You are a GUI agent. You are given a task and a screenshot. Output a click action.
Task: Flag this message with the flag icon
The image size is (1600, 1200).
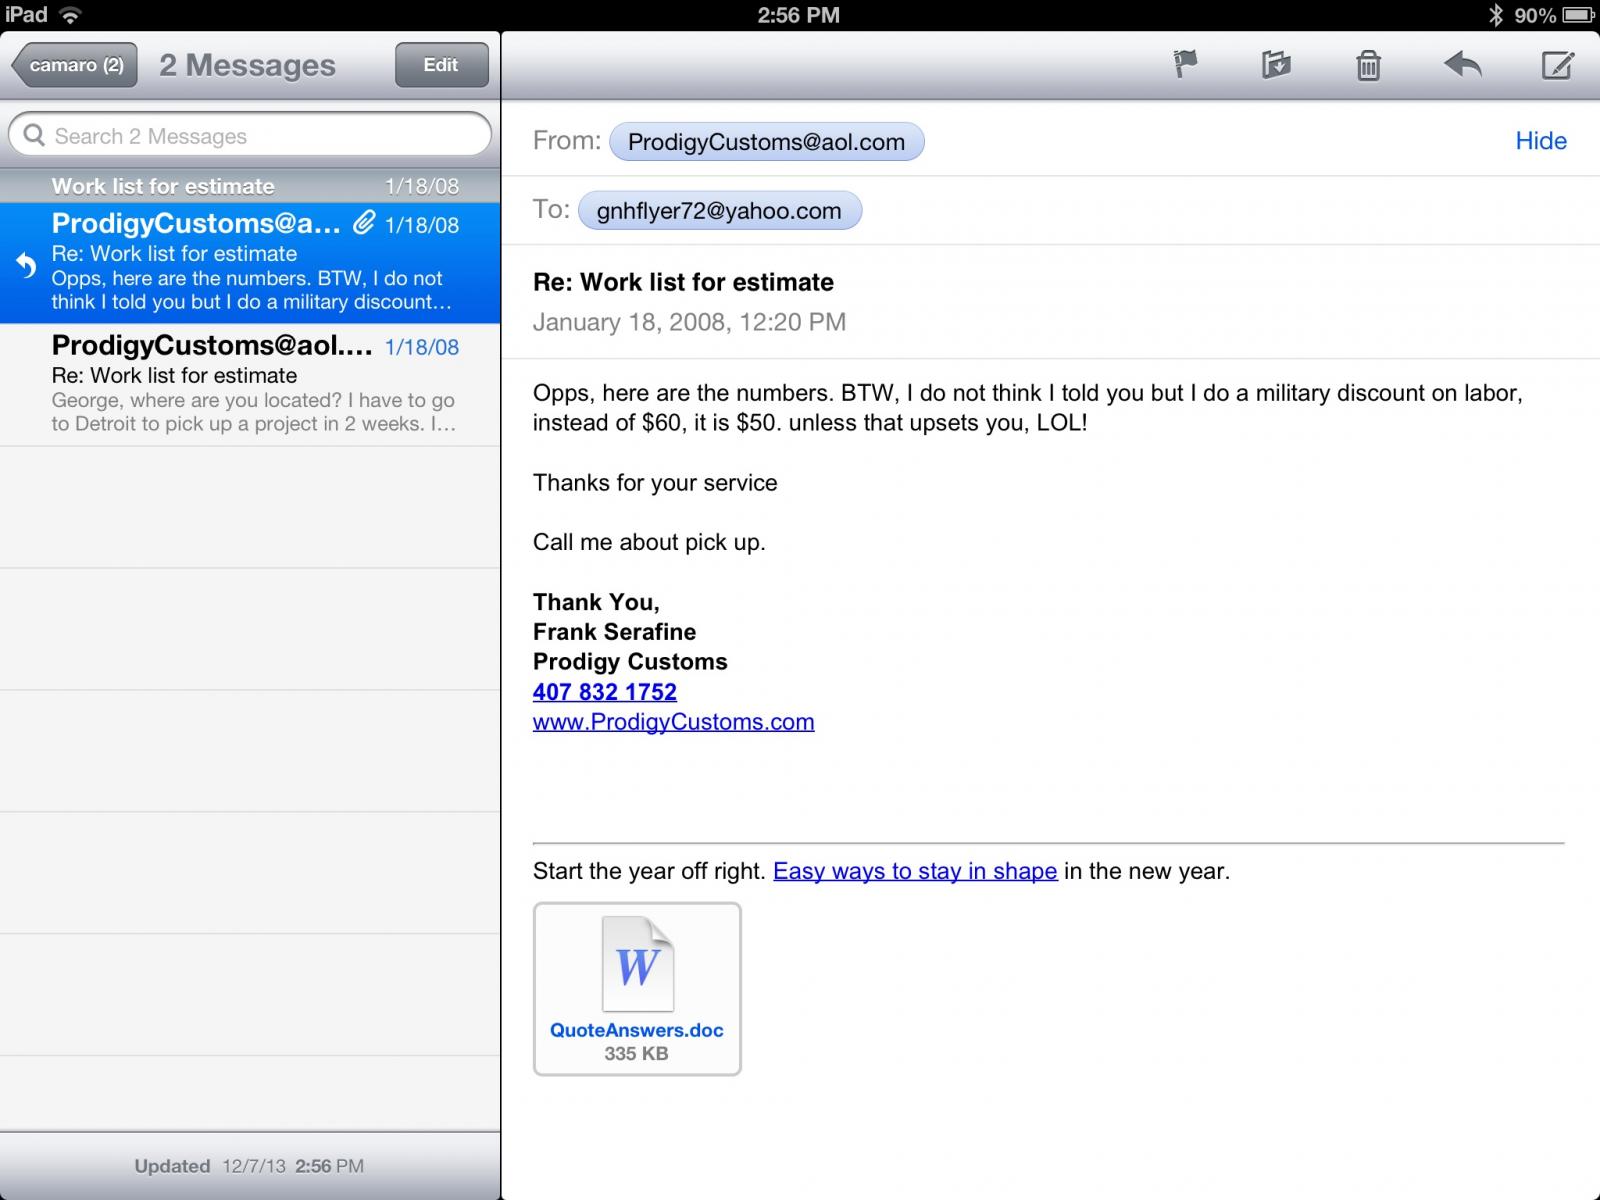point(1185,65)
